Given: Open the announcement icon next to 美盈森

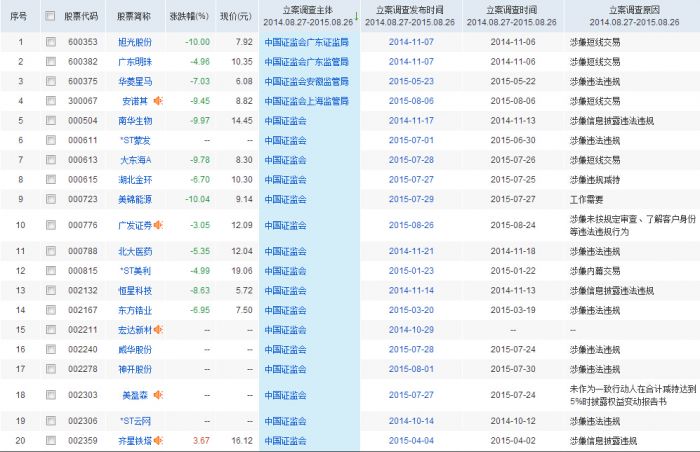Looking at the screenshot, I should point(157,395).
